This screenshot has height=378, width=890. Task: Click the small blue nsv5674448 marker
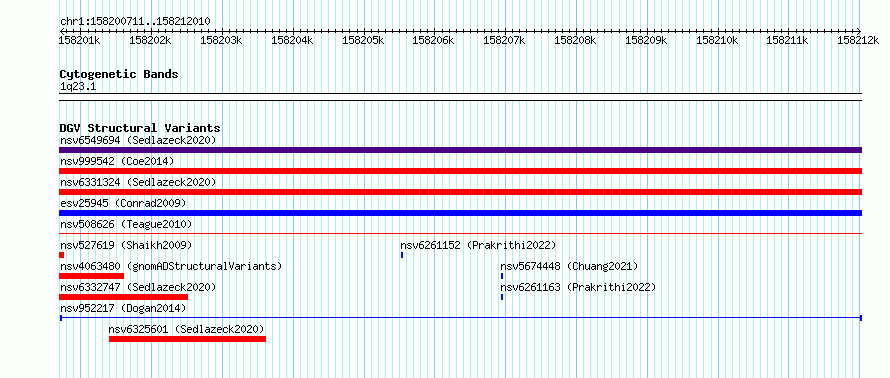[502, 276]
